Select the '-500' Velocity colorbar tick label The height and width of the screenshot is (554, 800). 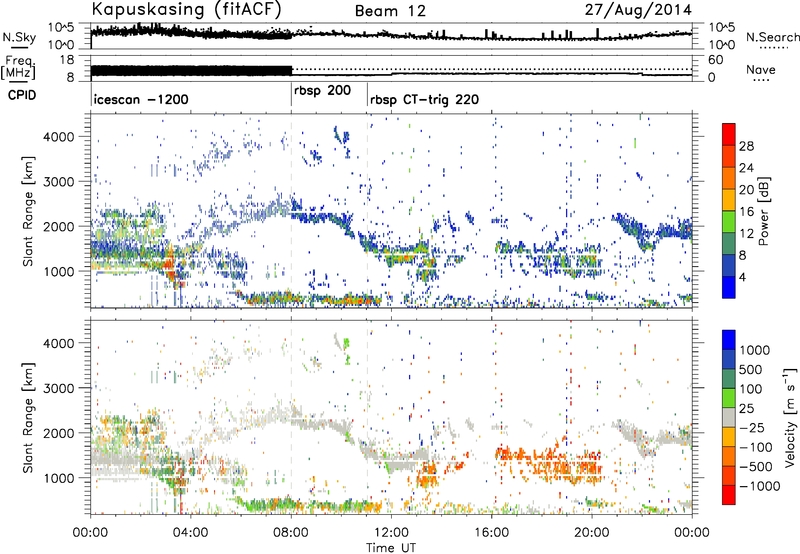point(756,466)
